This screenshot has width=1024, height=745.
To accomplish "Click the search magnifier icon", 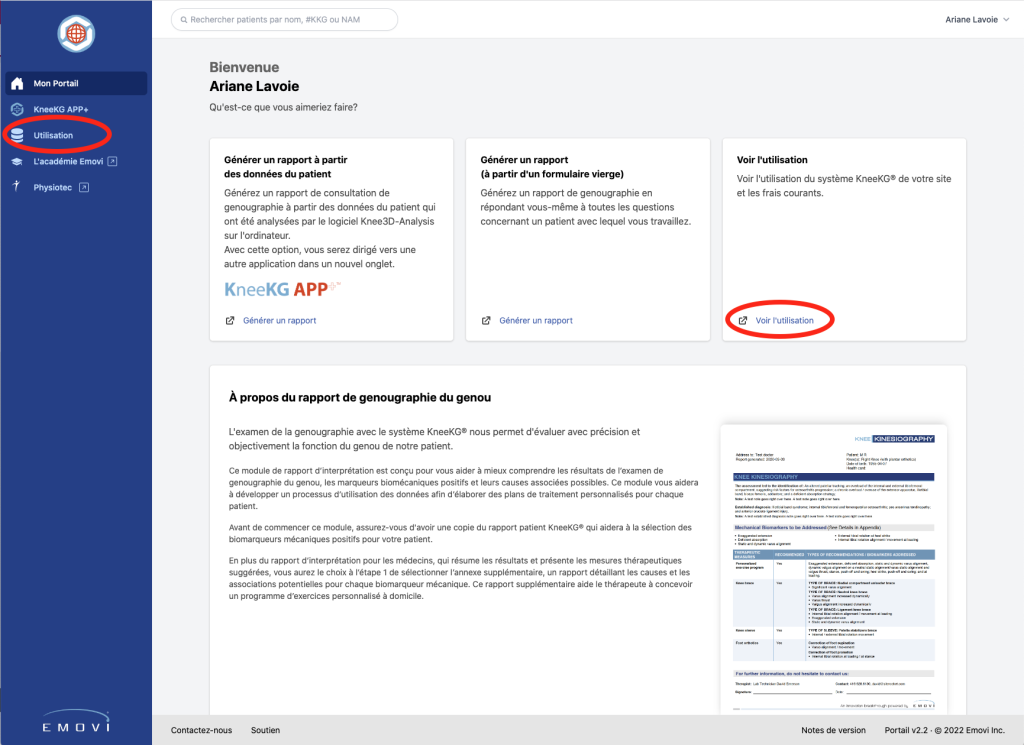I will [x=184, y=20].
